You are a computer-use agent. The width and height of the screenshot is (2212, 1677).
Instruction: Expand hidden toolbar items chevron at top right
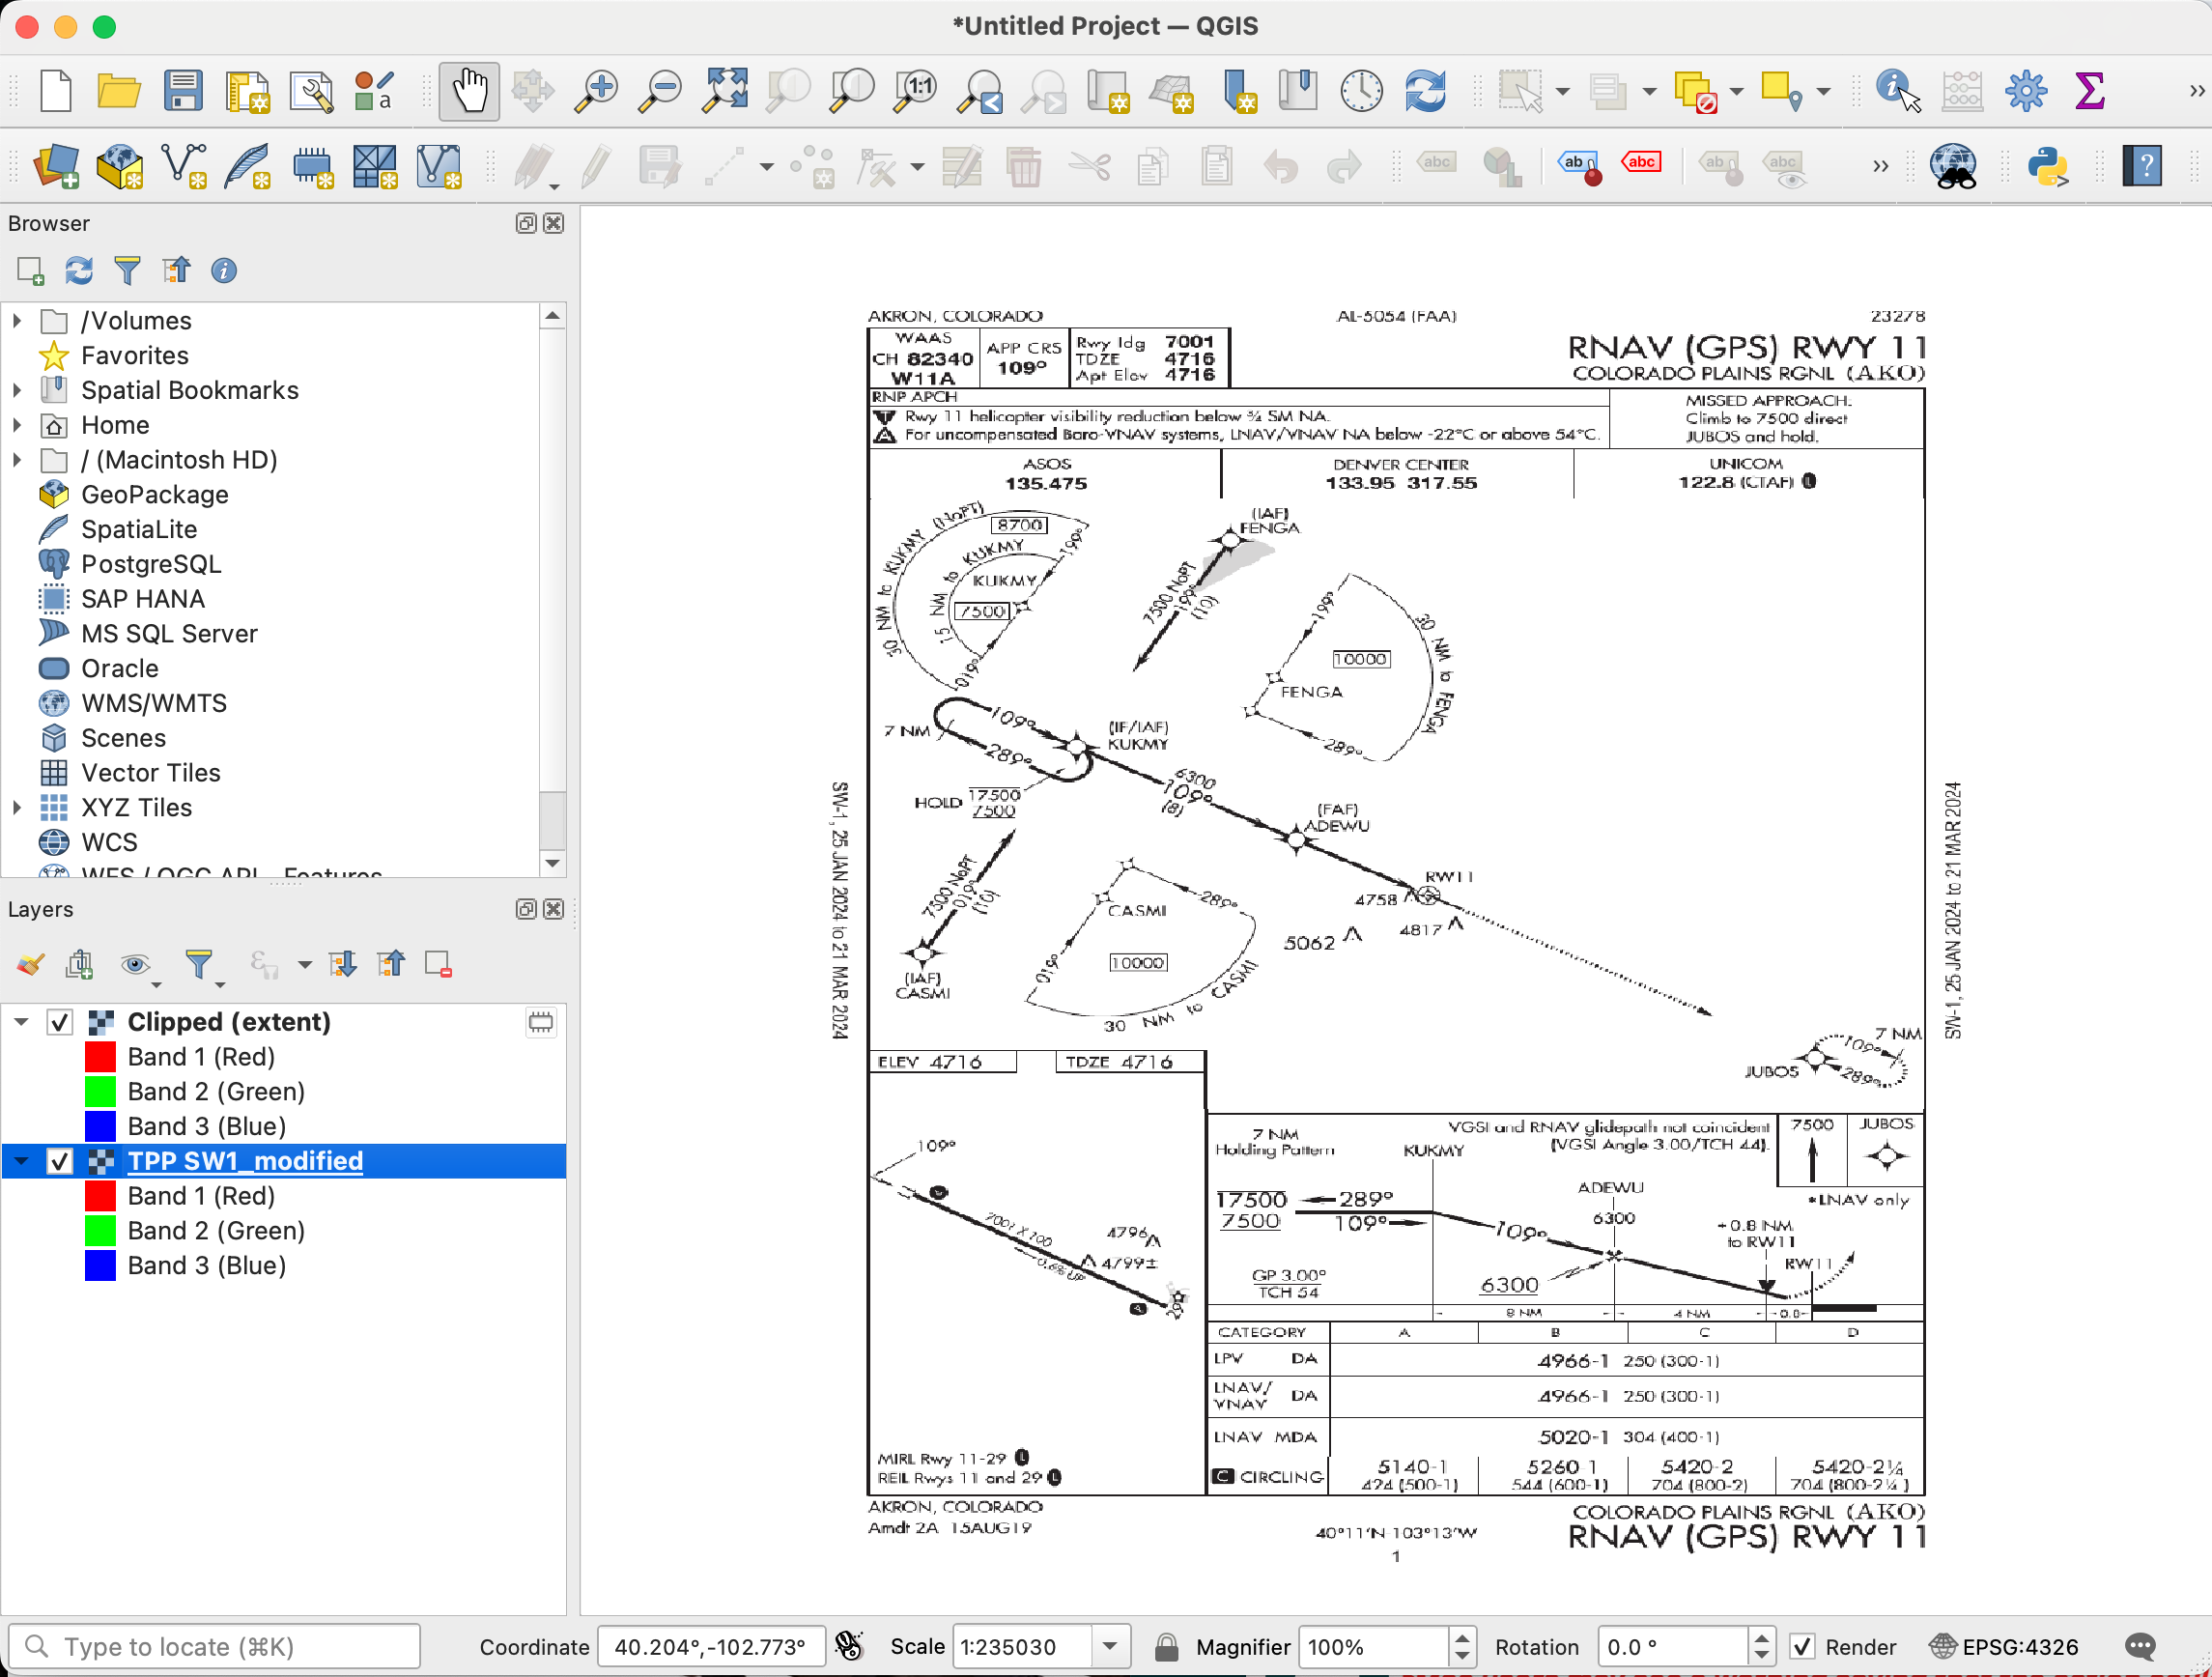2196,91
